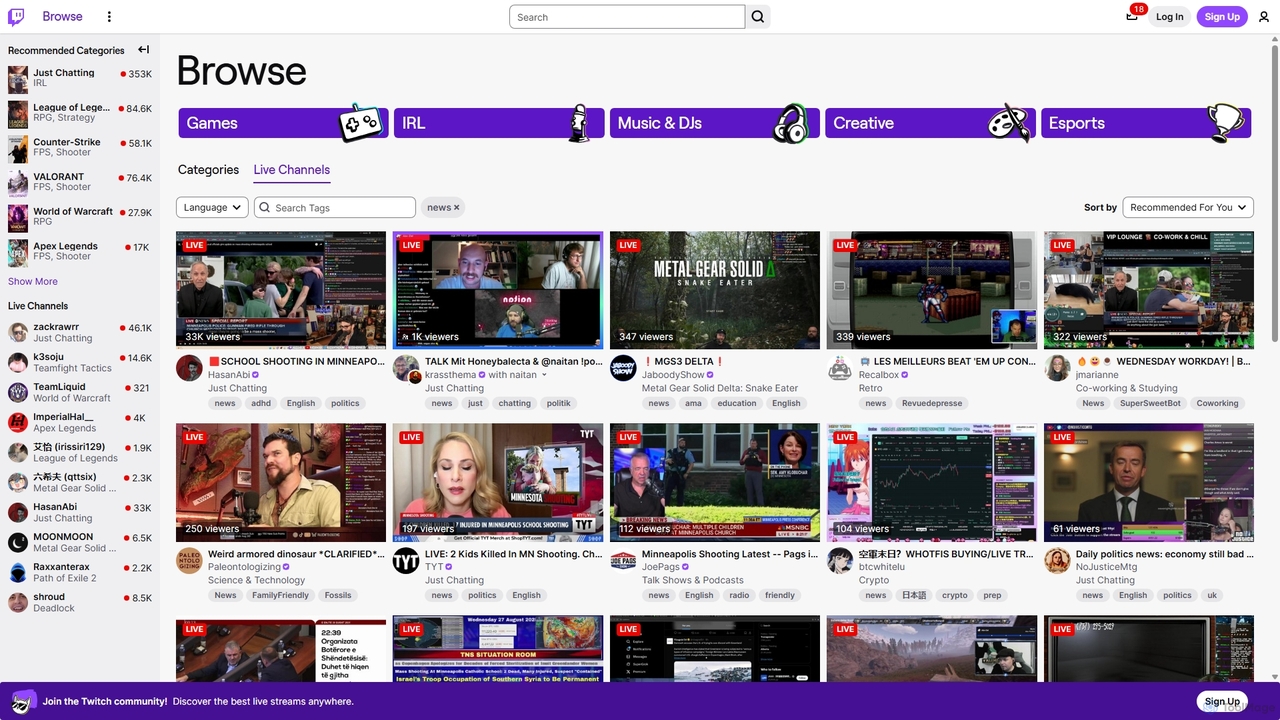Open 'Weird armored dinosaur' stream title
Viewport: 1280px width, 720px height.
point(296,554)
